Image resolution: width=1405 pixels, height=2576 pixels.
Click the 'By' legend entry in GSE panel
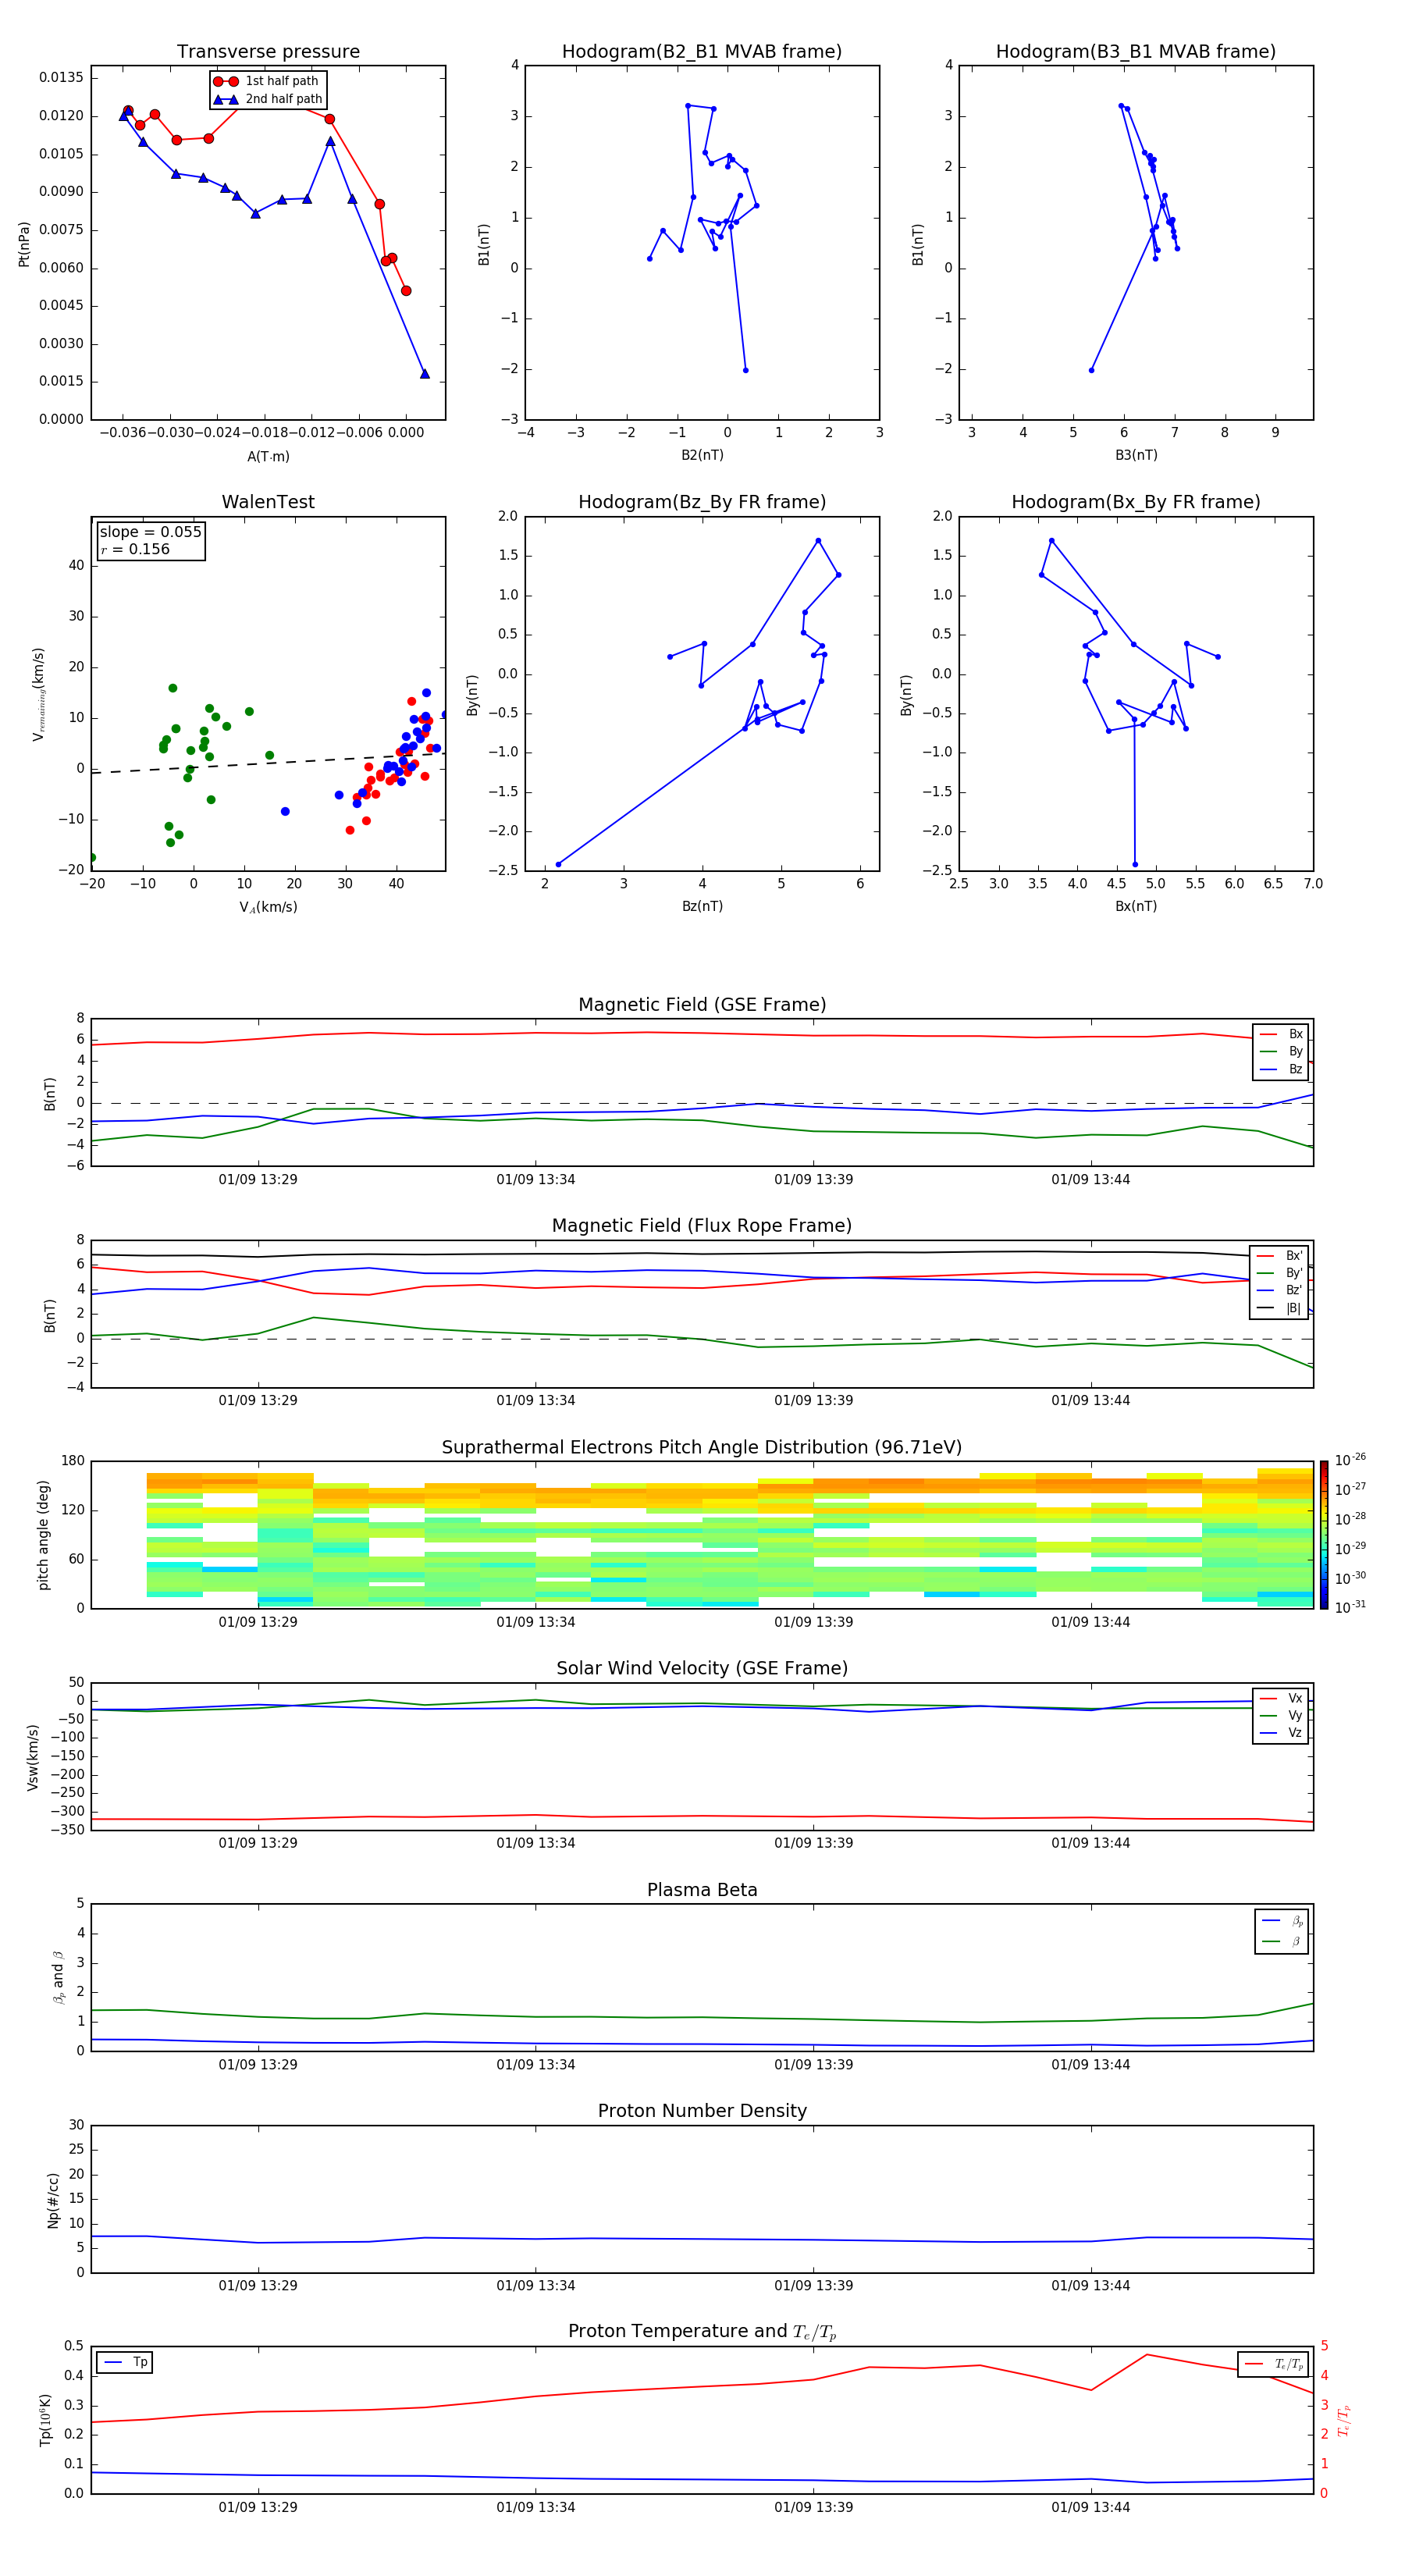[1282, 1051]
